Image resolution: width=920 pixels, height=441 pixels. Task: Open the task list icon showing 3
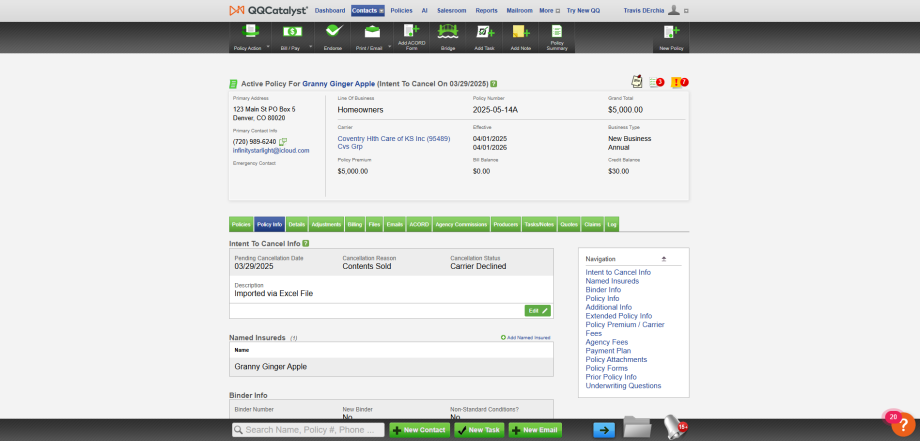point(657,82)
